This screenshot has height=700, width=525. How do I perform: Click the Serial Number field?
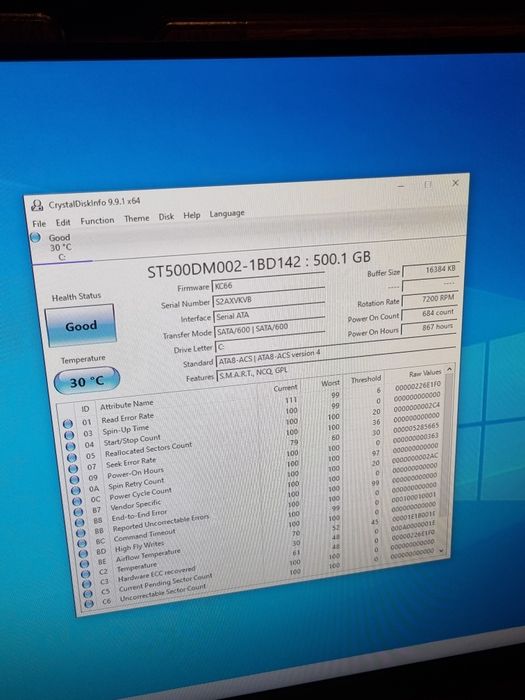tap(269, 299)
